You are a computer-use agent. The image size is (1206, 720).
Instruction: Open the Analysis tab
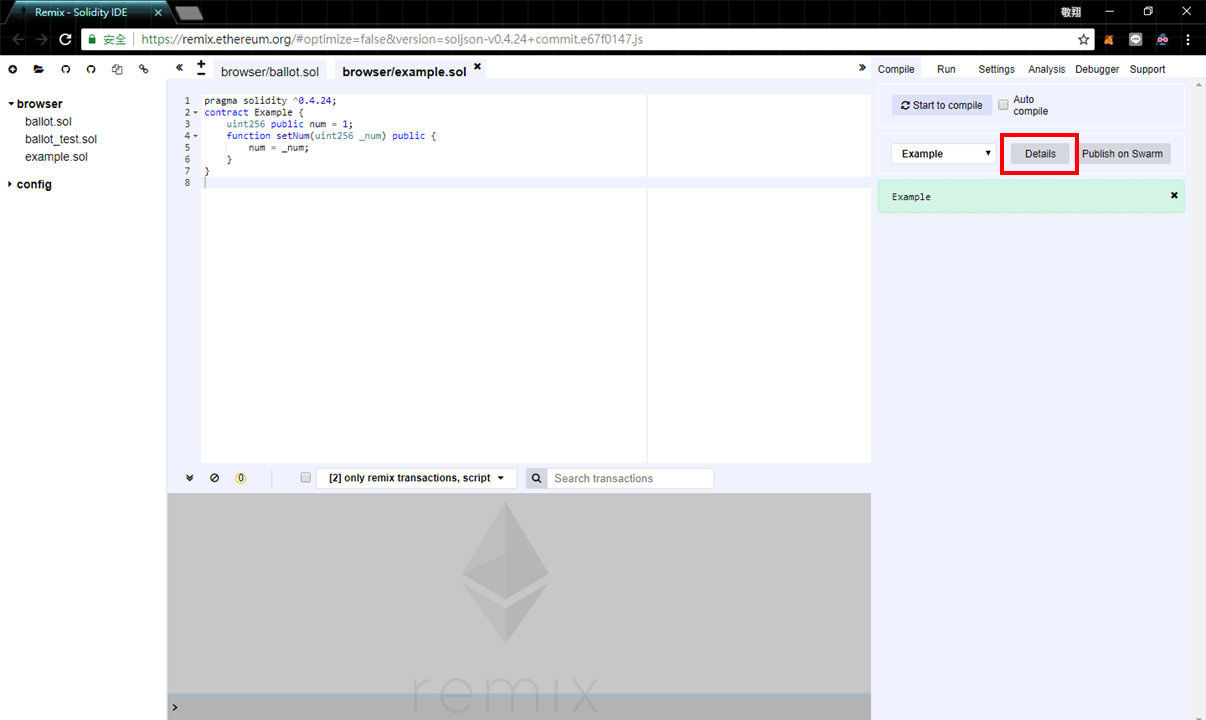click(x=1046, y=69)
